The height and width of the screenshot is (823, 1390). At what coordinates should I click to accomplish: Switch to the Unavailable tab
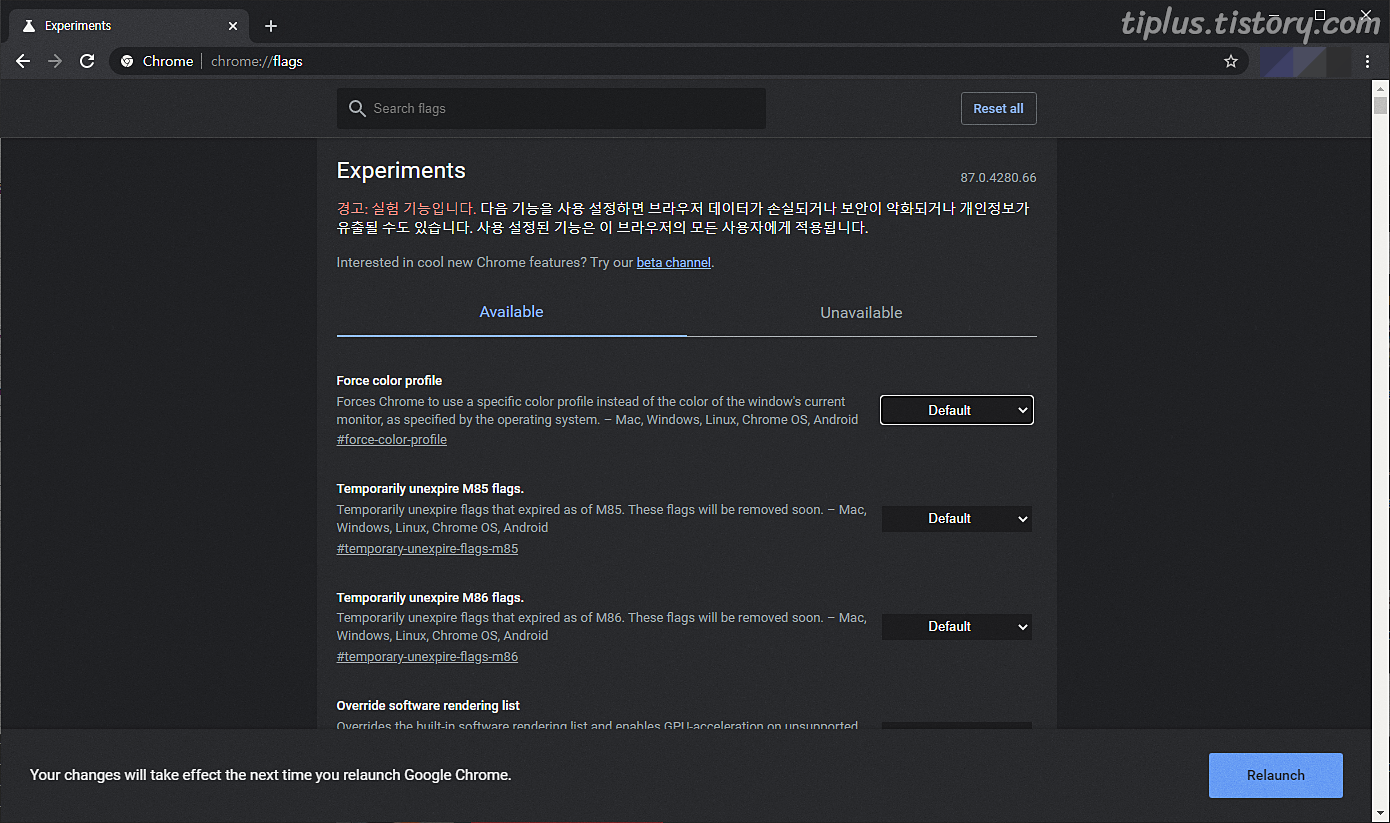861,312
